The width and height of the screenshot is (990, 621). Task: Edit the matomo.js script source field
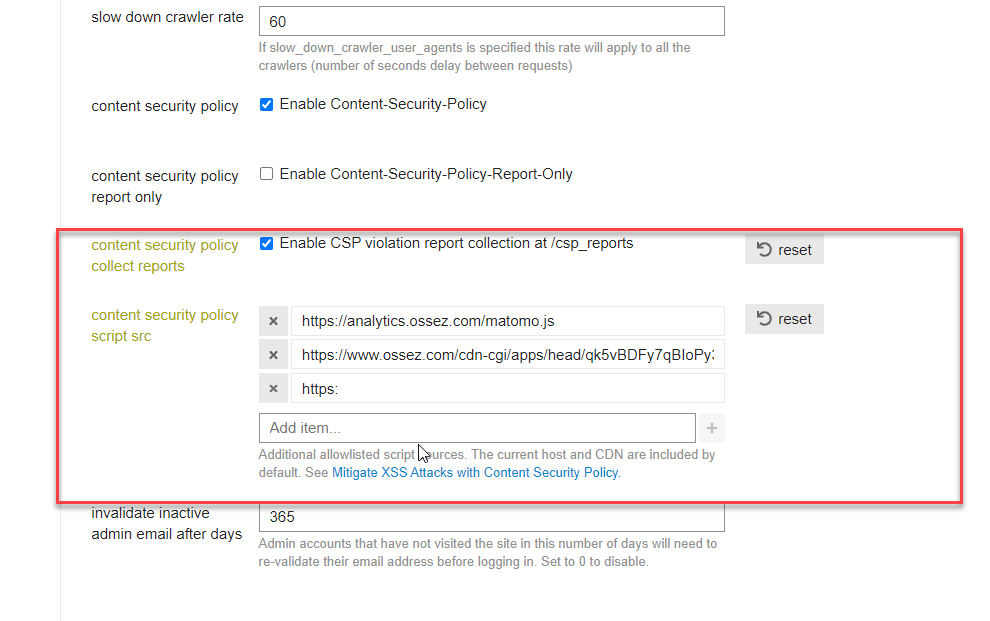(508, 321)
